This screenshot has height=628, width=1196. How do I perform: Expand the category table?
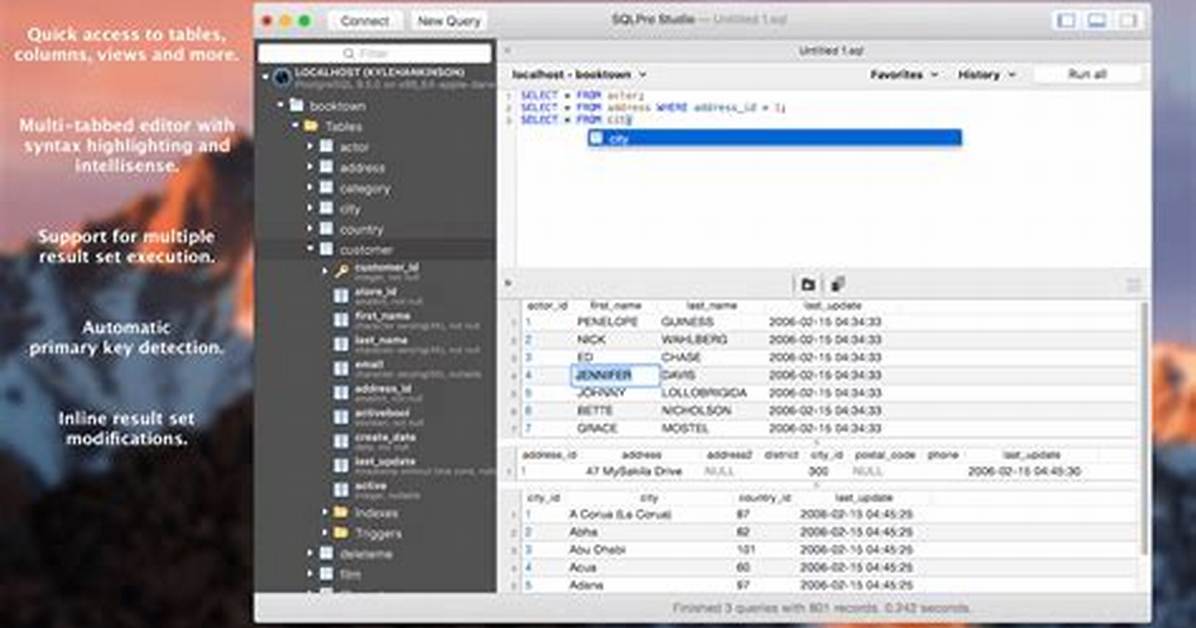tap(310, 188)
